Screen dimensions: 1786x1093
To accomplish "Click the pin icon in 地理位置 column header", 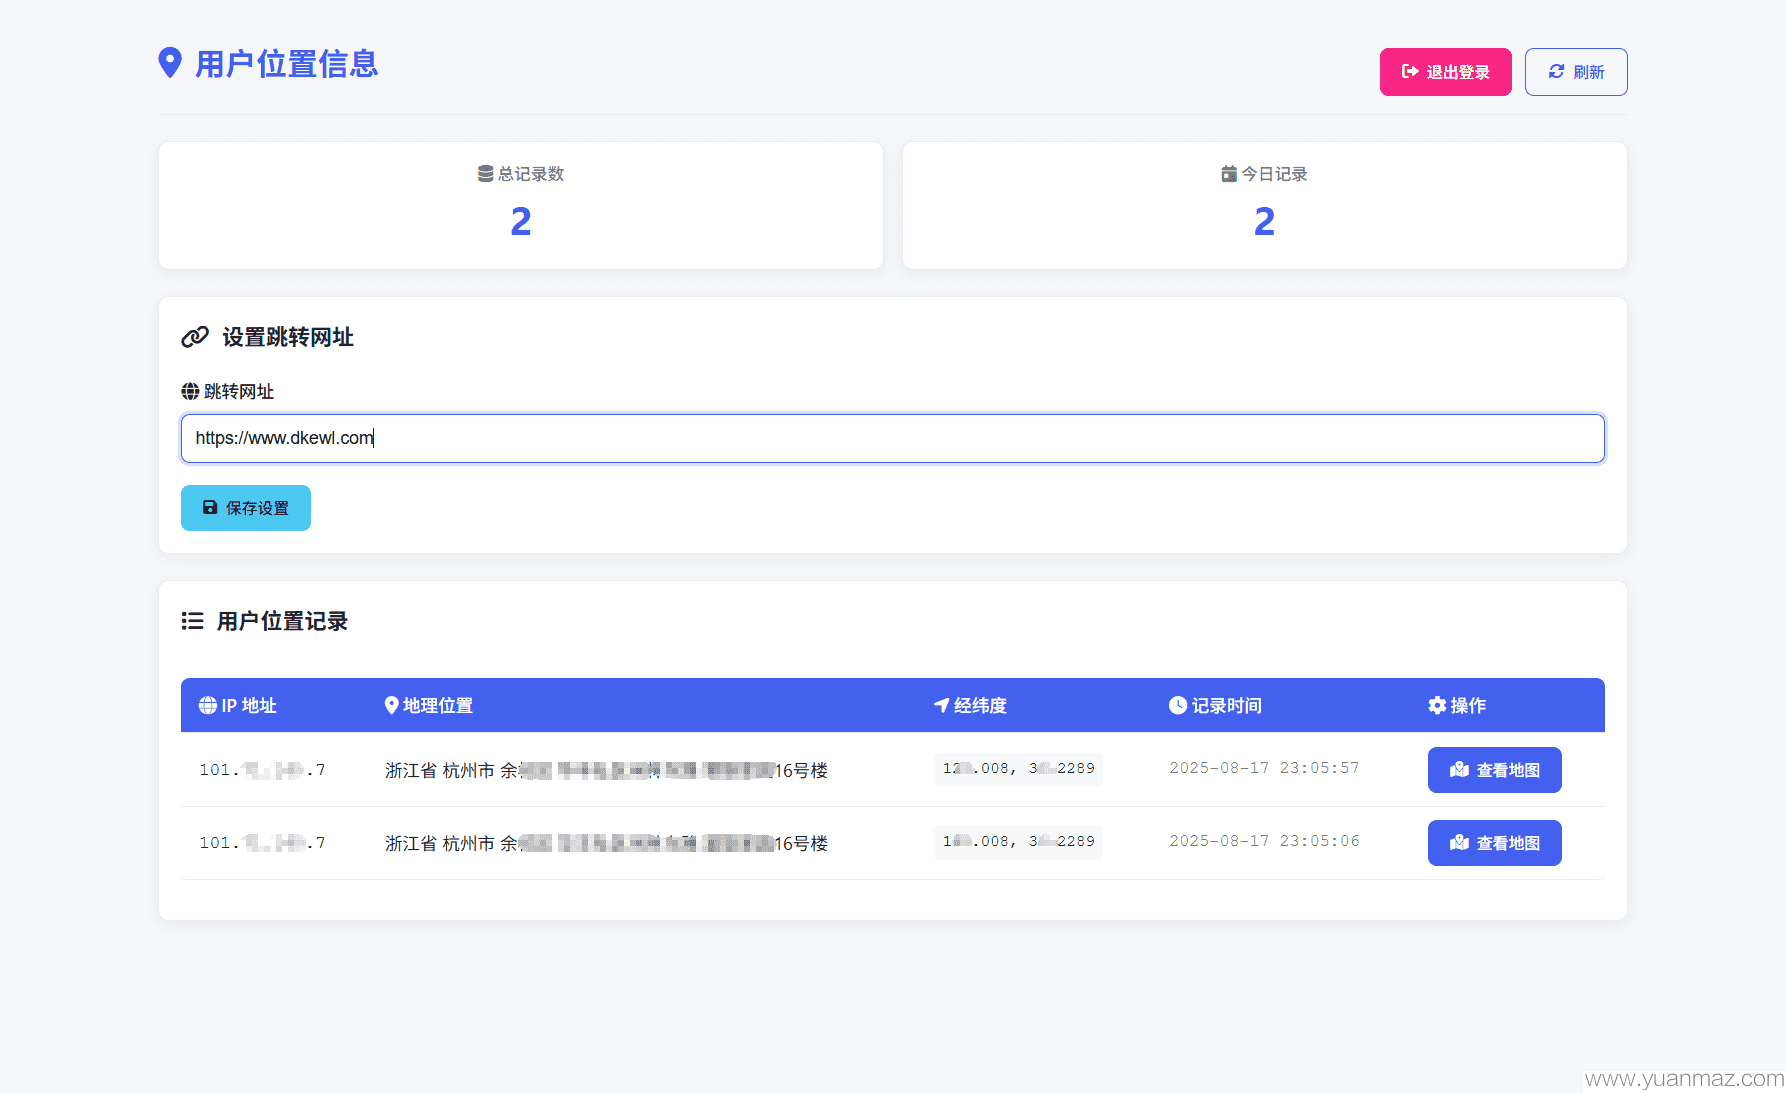I will click(392, 705).
